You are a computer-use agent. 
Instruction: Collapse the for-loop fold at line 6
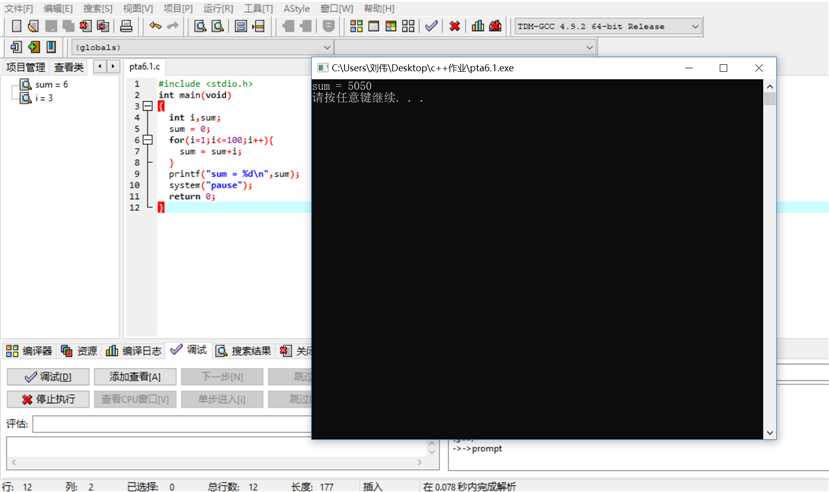148,140
